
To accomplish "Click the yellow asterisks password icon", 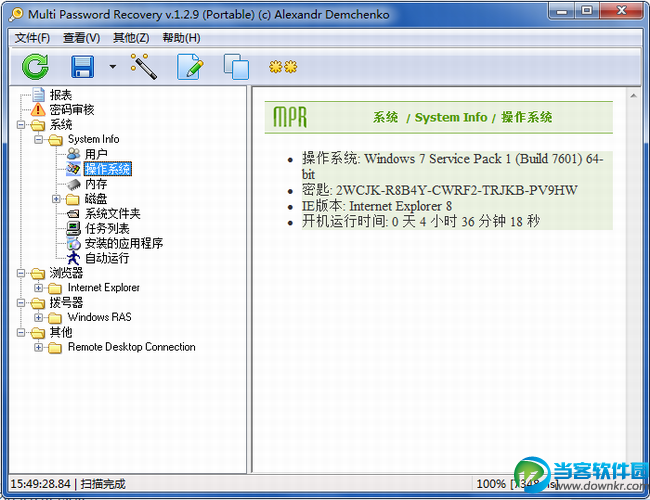I will pyautogui.click(x=283, y=66).
